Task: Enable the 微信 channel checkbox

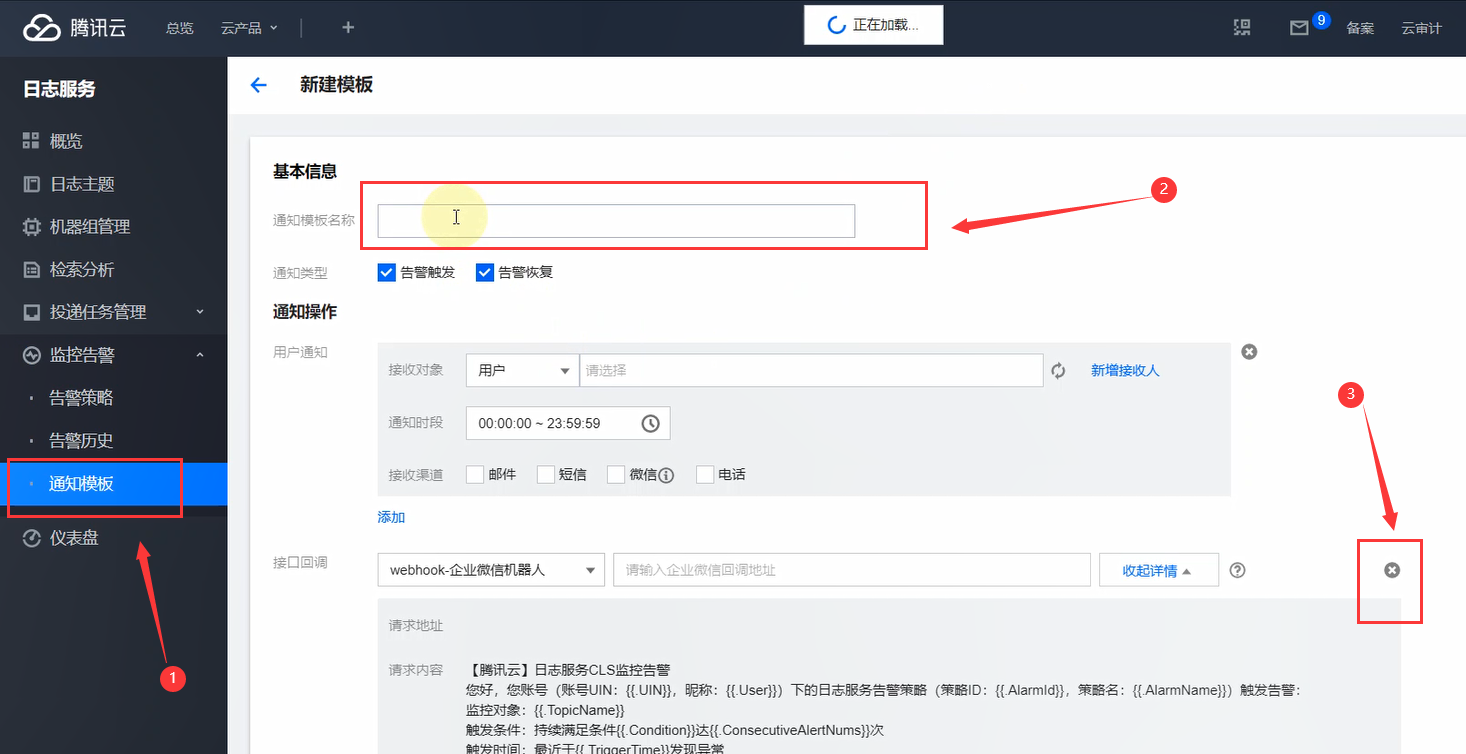Action: 616,474
